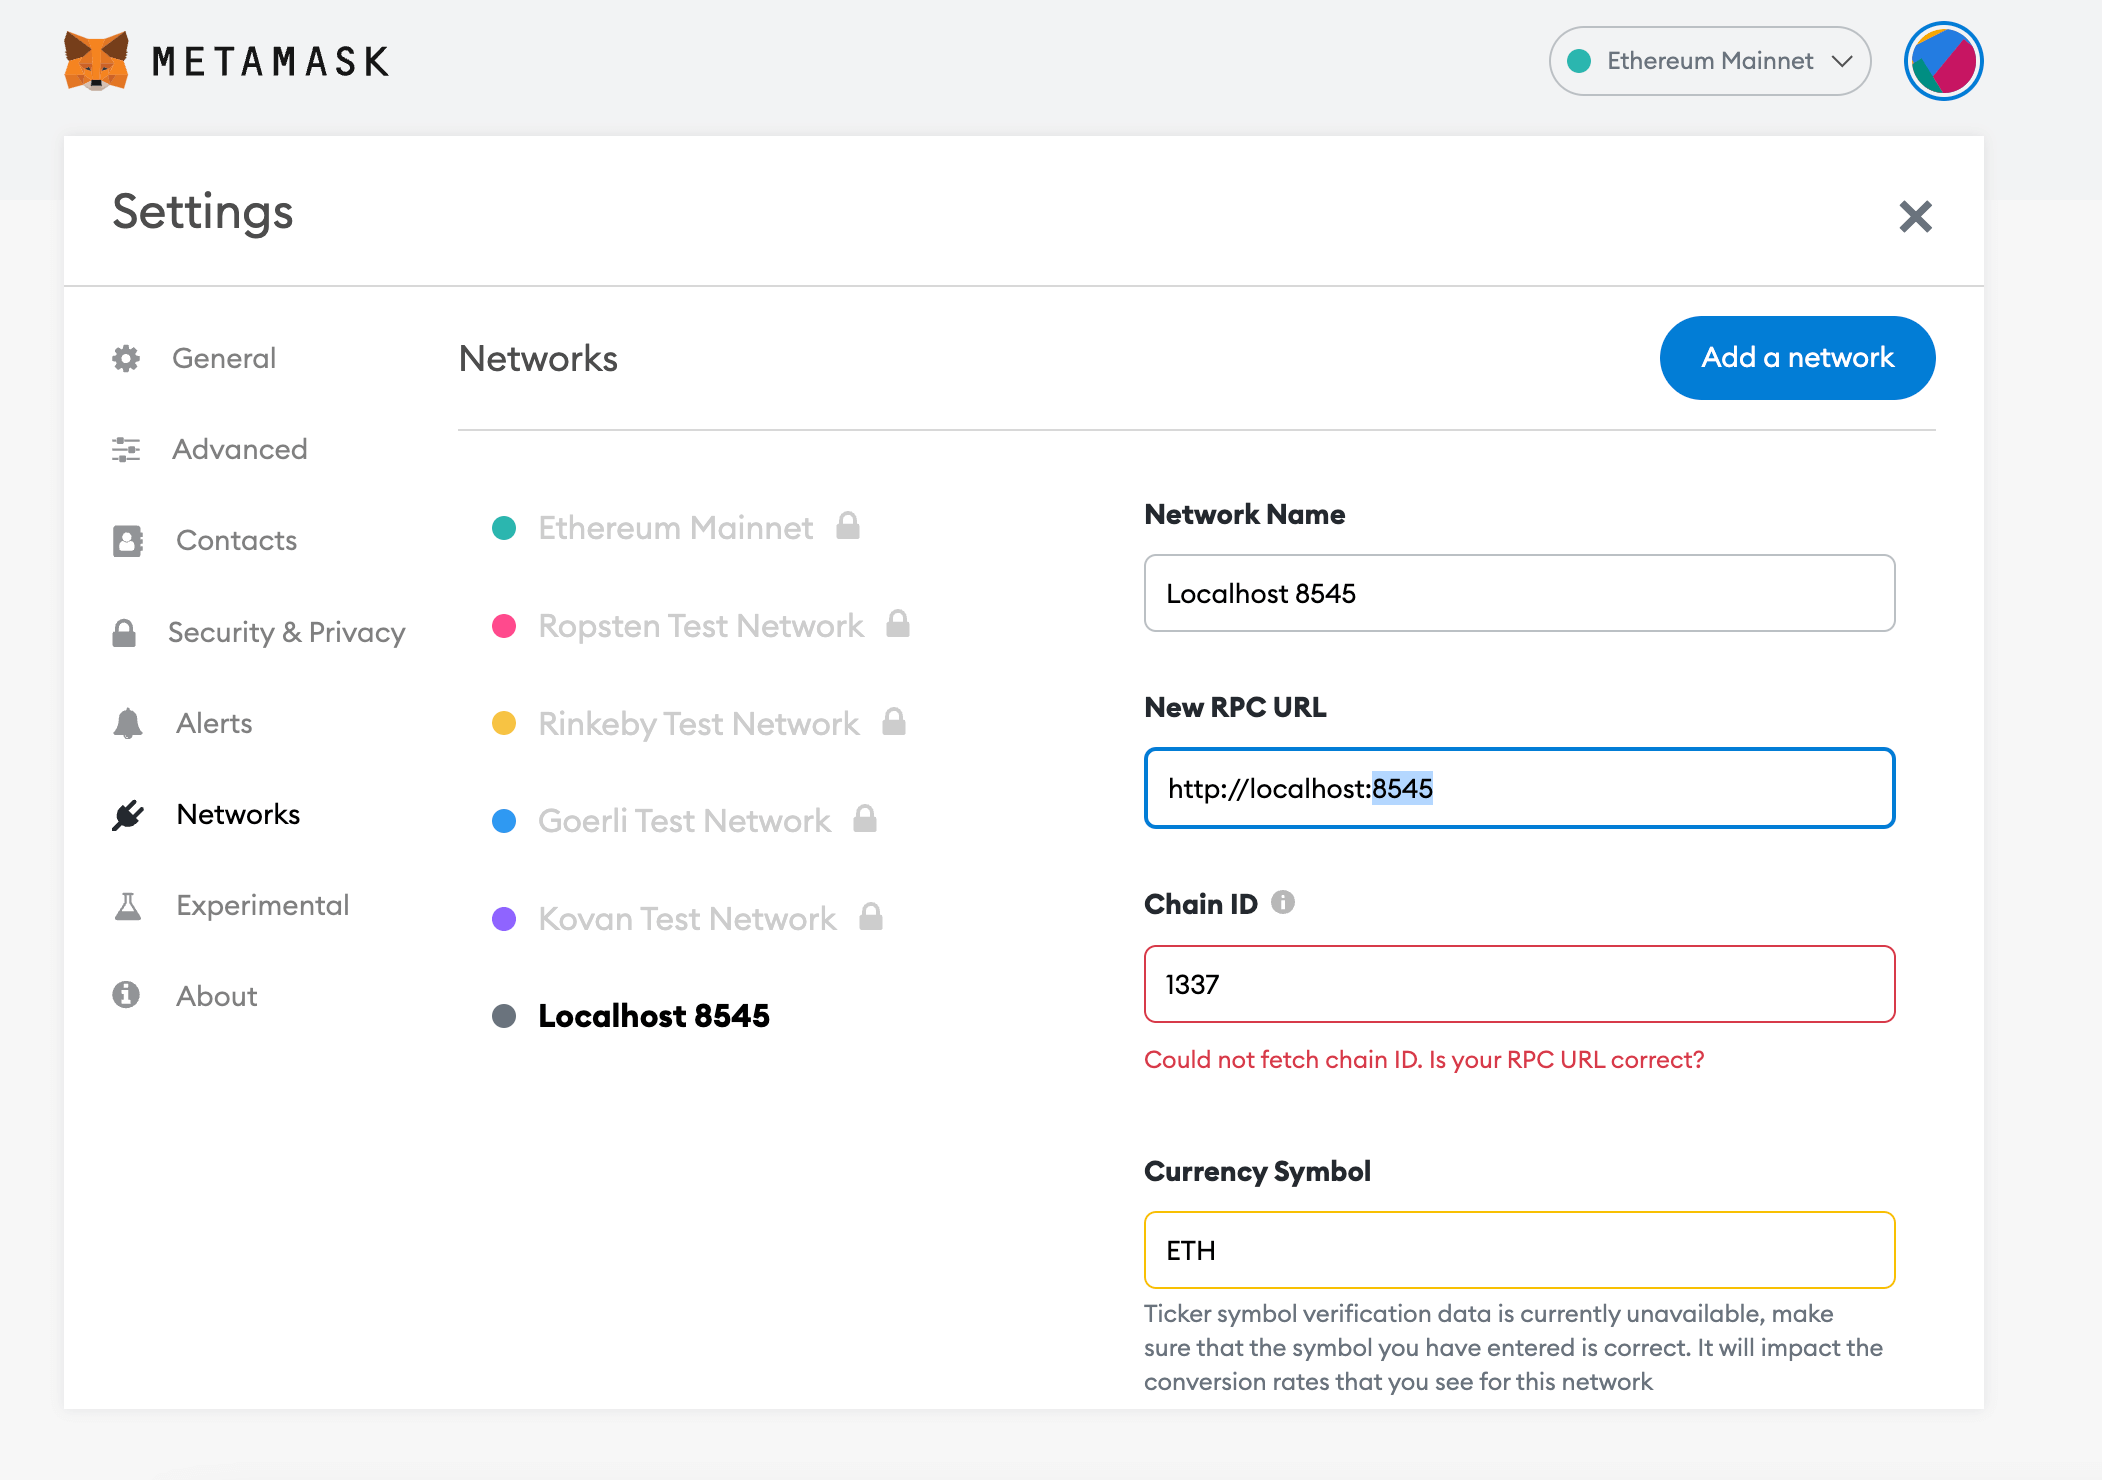Click the About info icon

coord(126,995)
